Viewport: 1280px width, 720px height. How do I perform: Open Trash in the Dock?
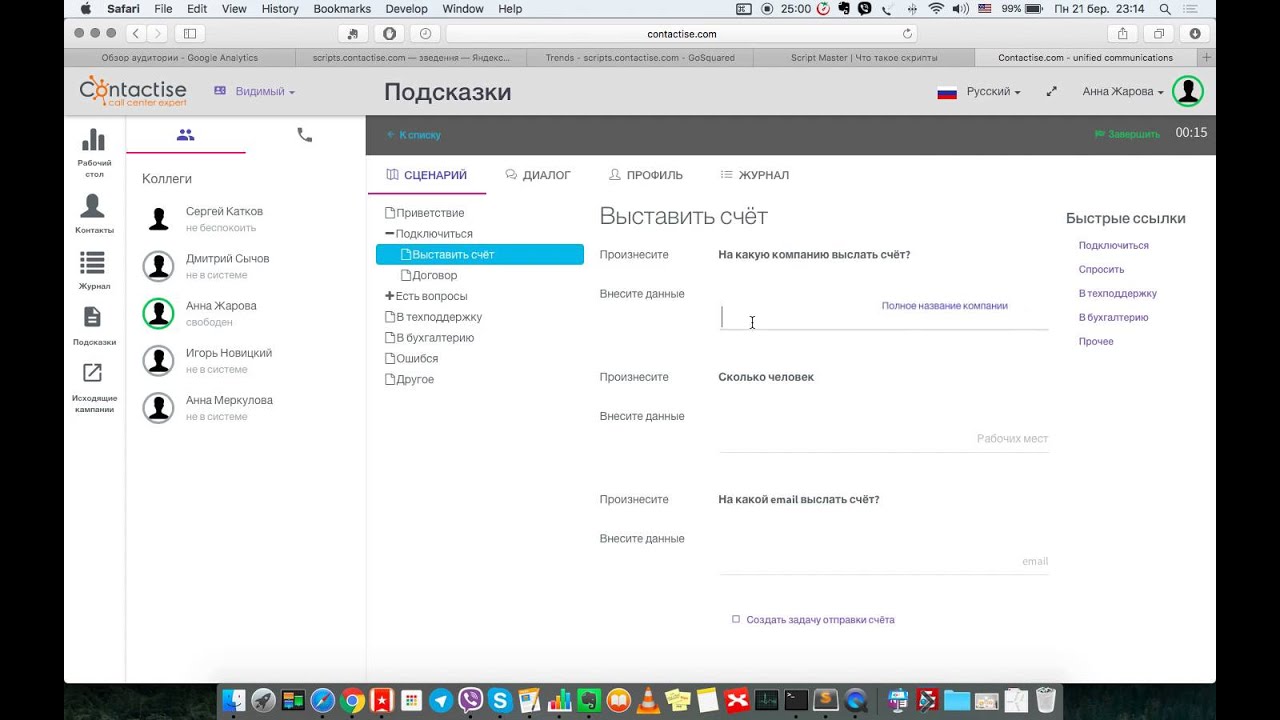(1046, 700)
